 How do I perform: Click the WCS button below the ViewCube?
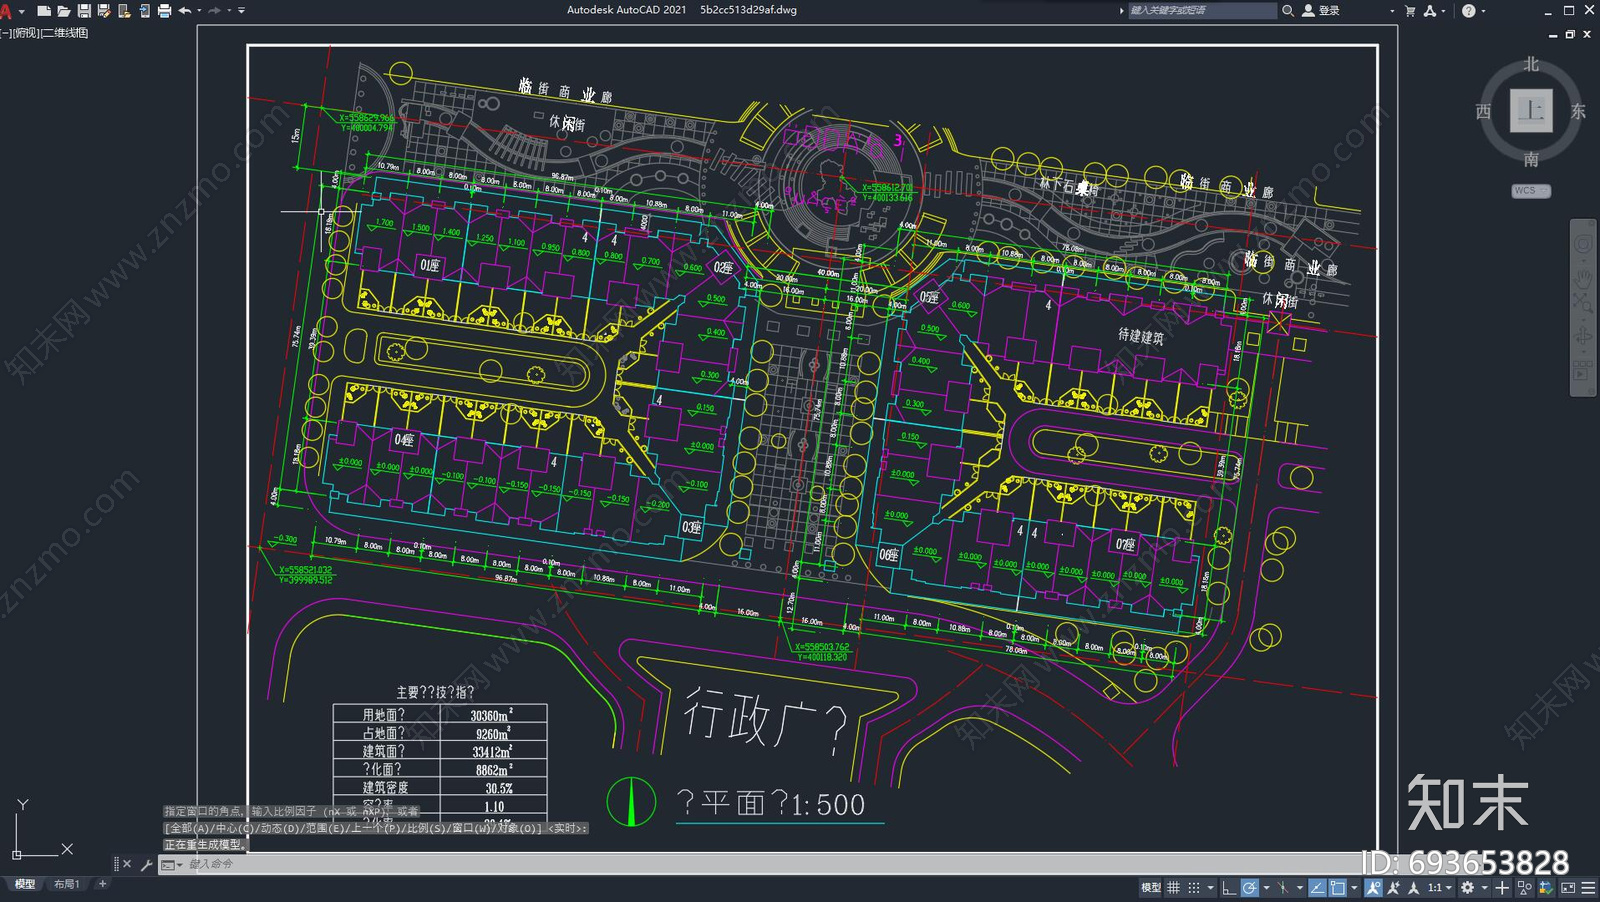(1530, 190)
